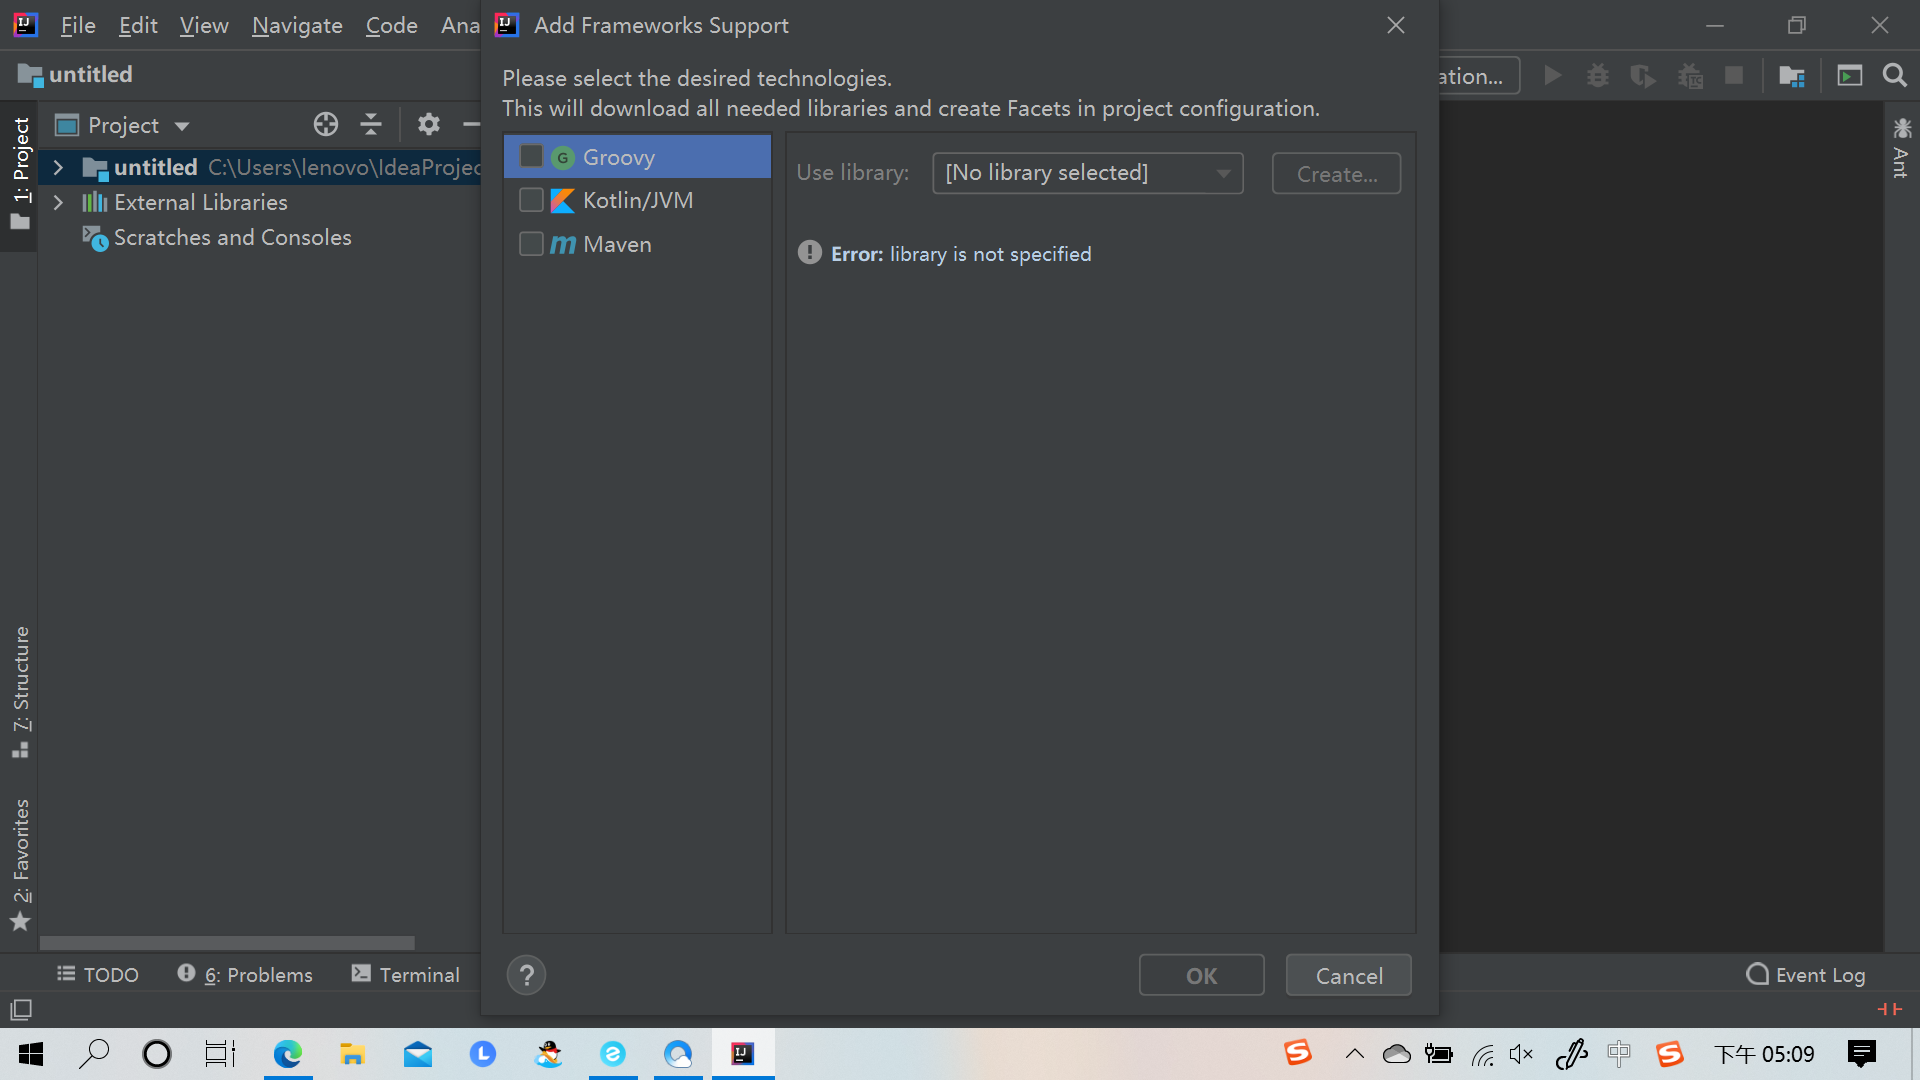Check the Kotlin/JVM option
This screenshot has width=1920, height=1080.
(x=531, y=200)
